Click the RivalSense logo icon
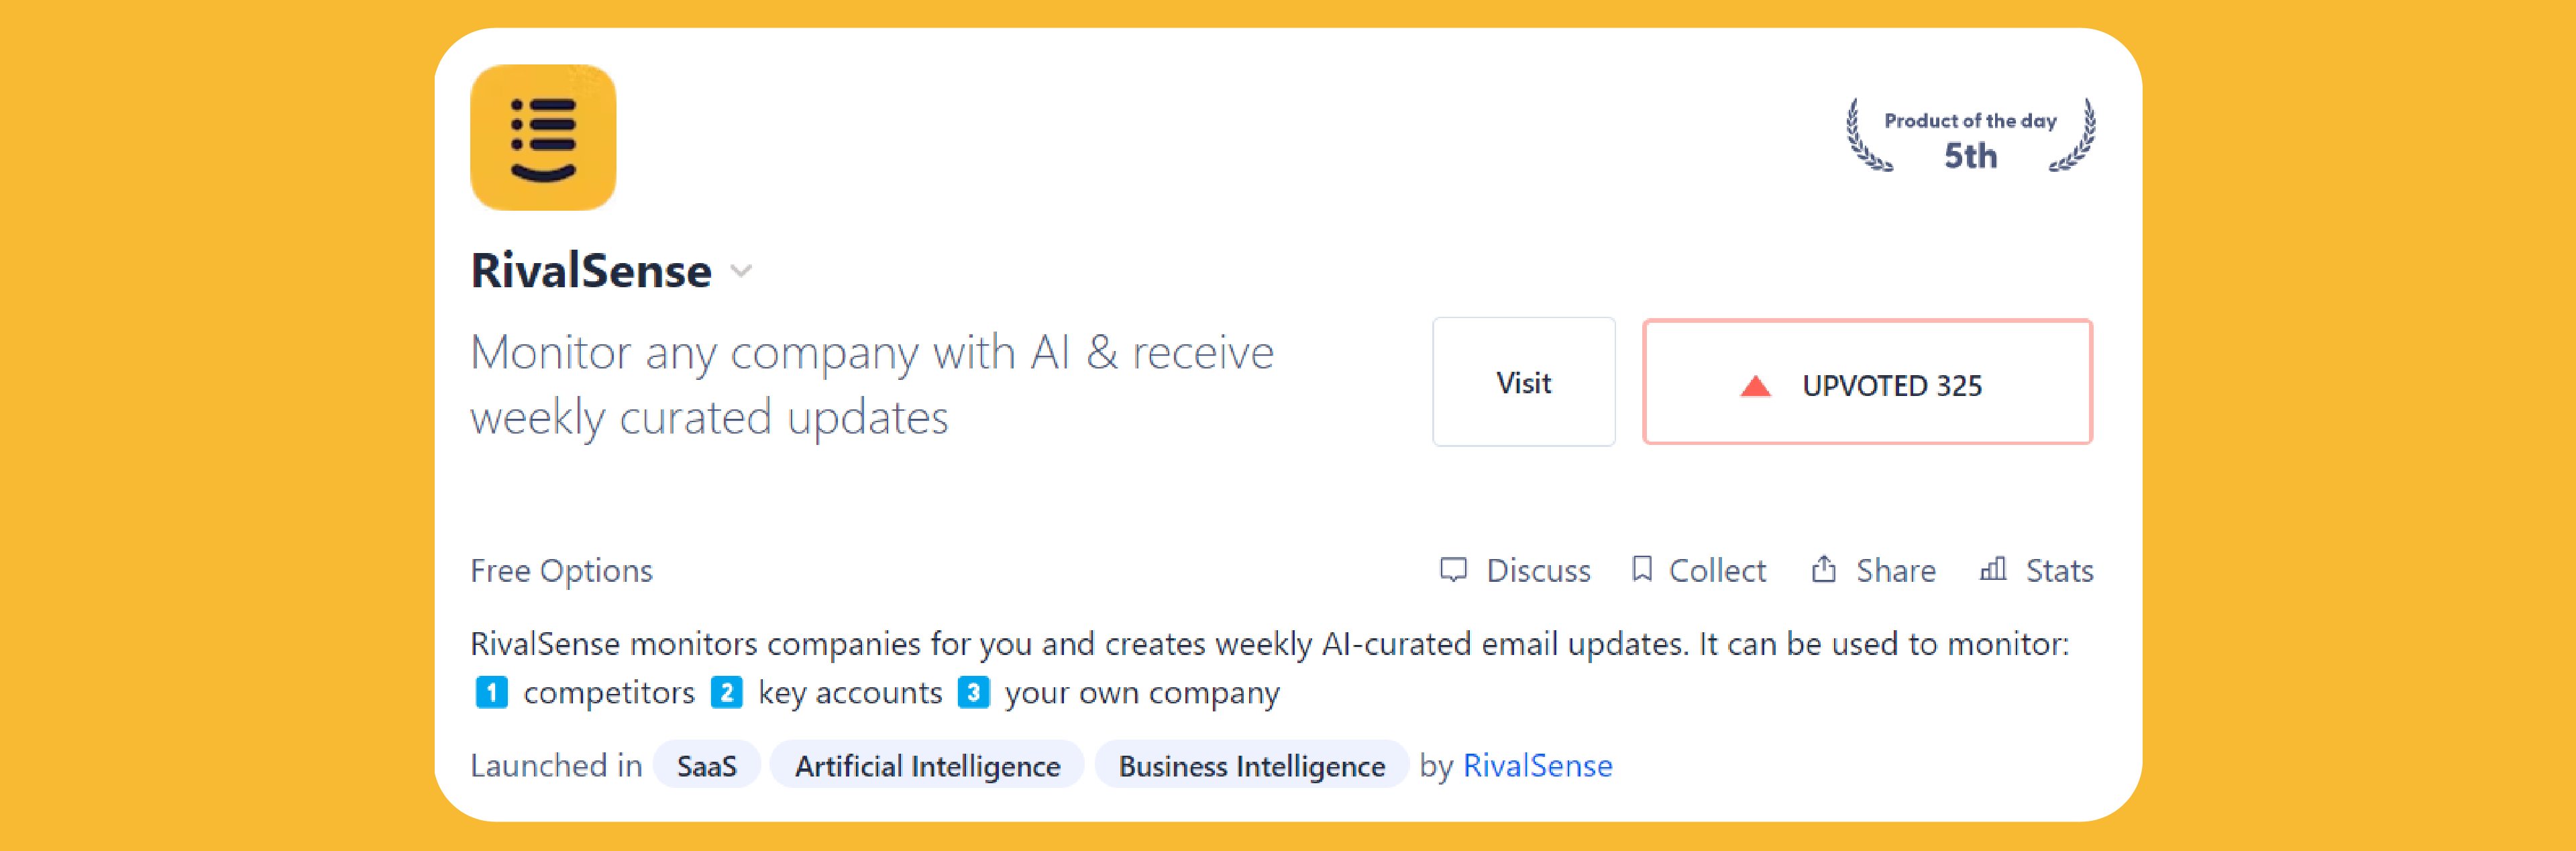Screen dimensions: 2576x851 (x=543, y=137)
